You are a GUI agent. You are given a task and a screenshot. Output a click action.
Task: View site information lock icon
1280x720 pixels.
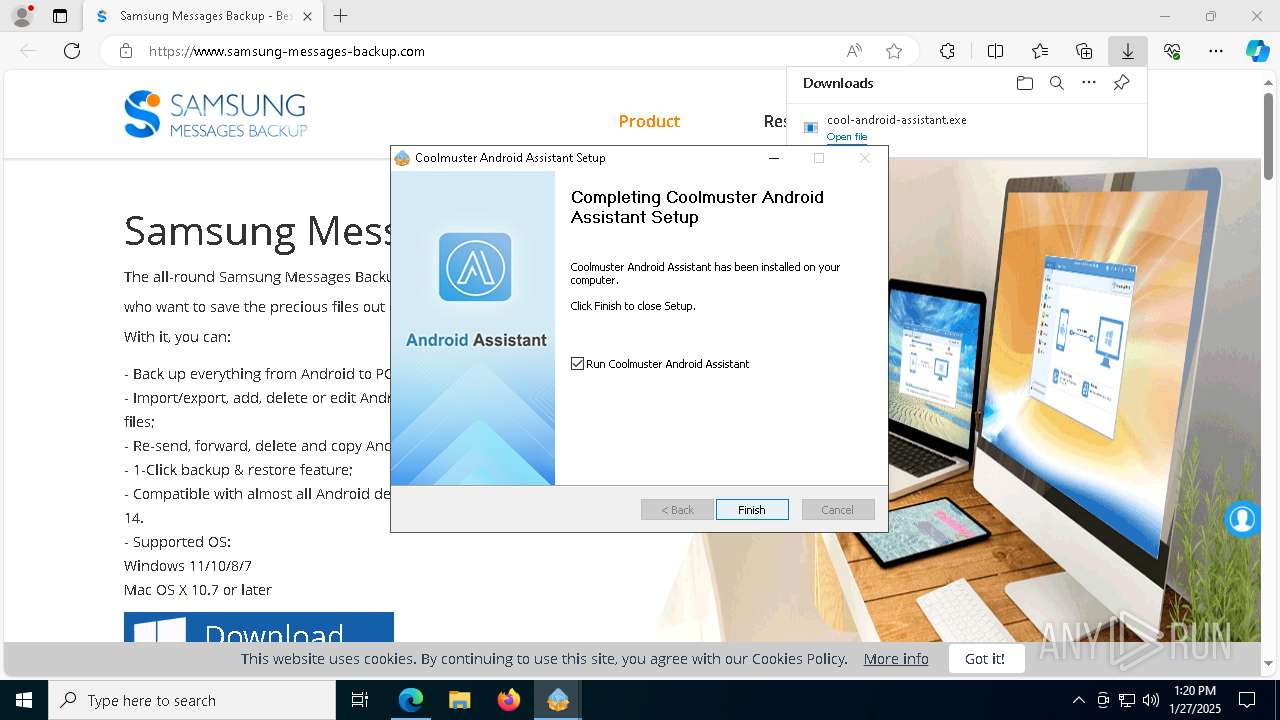[x=125, y=51]
